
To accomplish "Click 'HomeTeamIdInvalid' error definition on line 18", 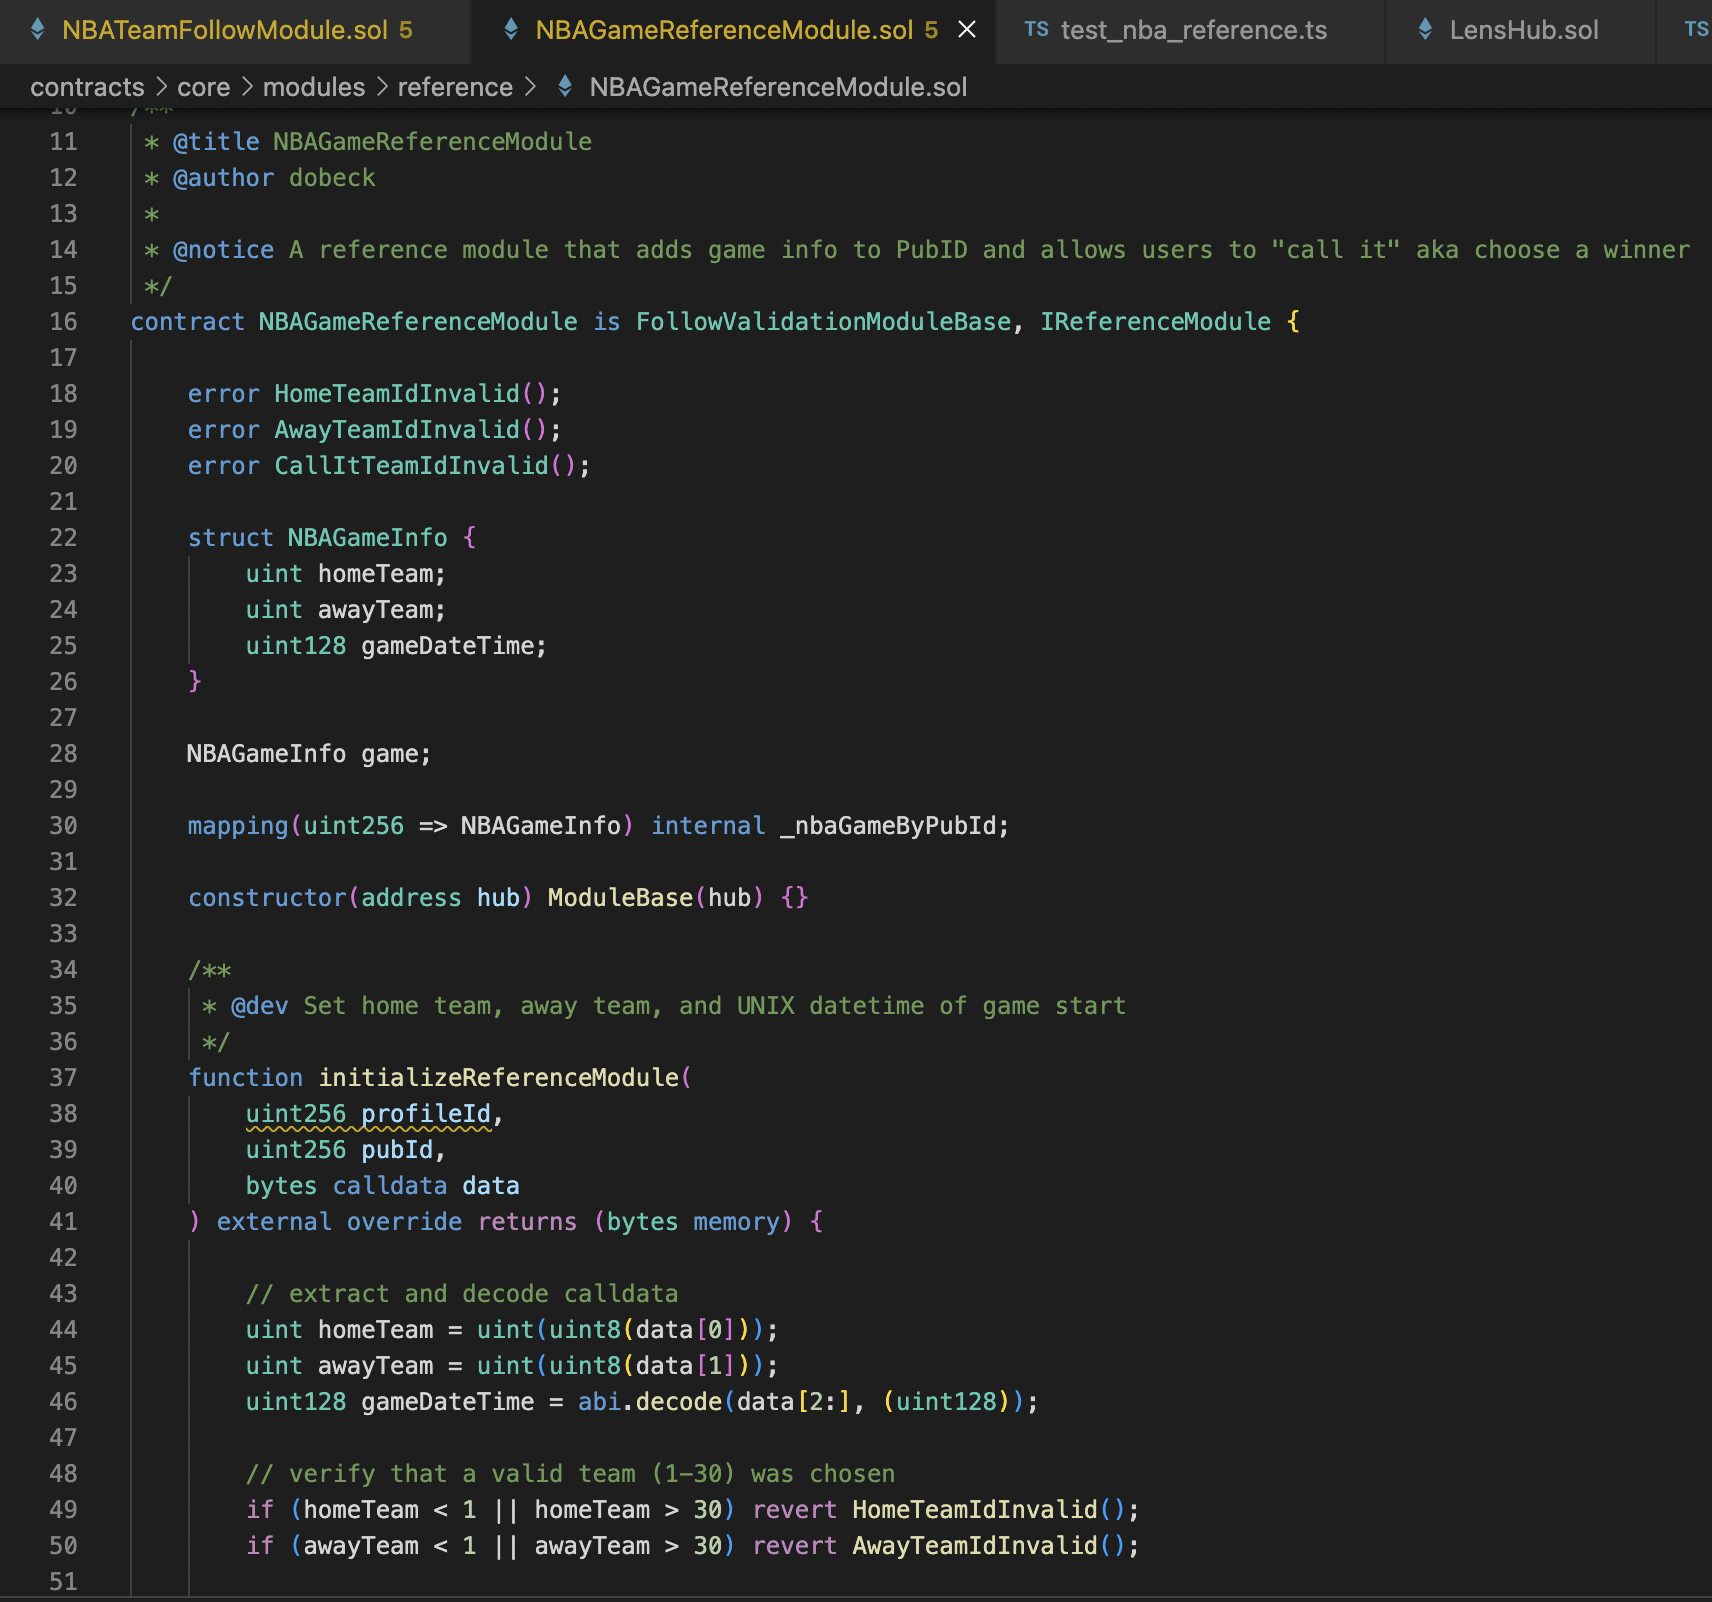I will (397, 394).
